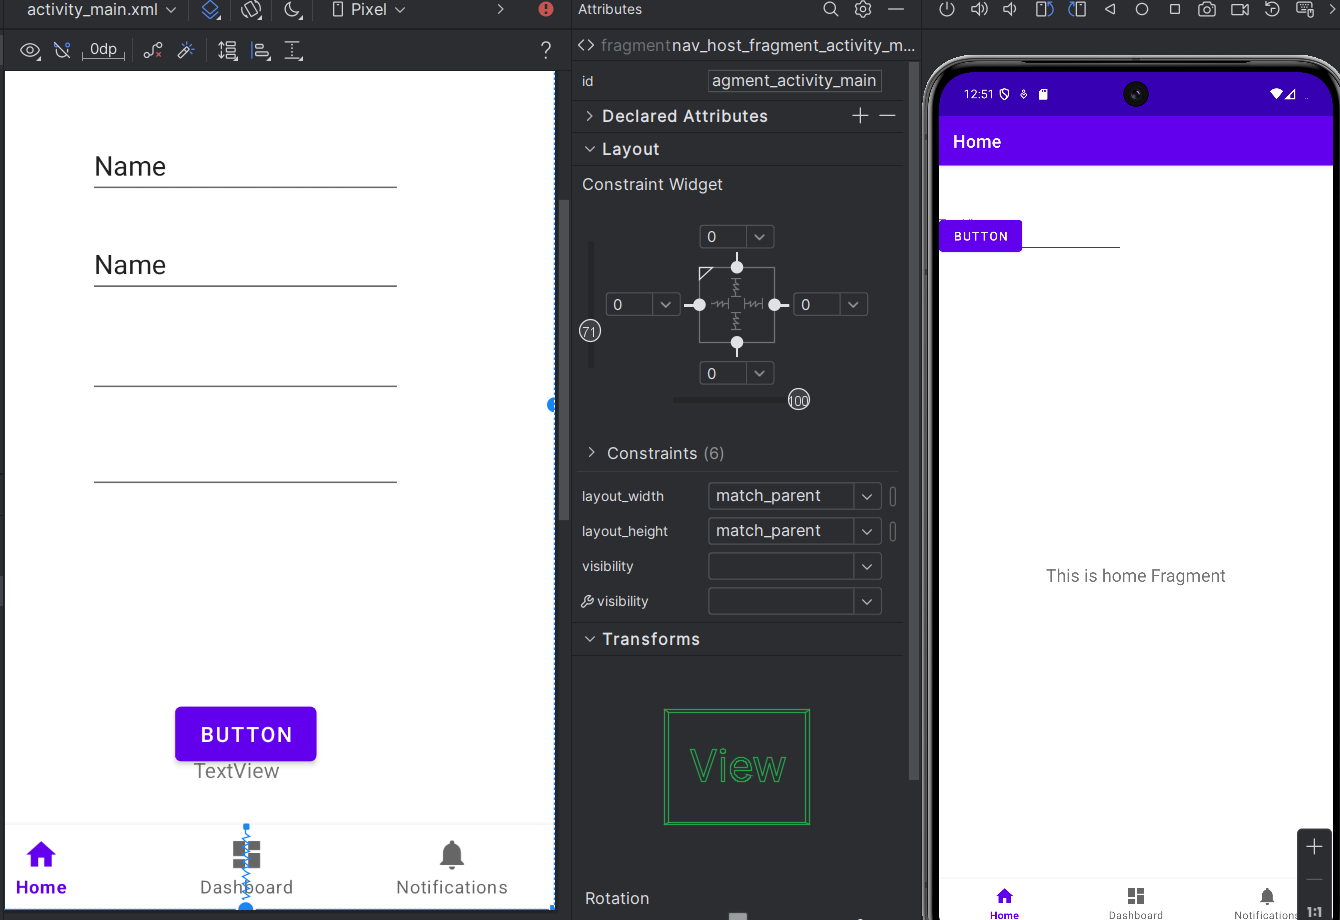
Task: Clear all constraints with the delete-constraints icon
Action: 152,50
